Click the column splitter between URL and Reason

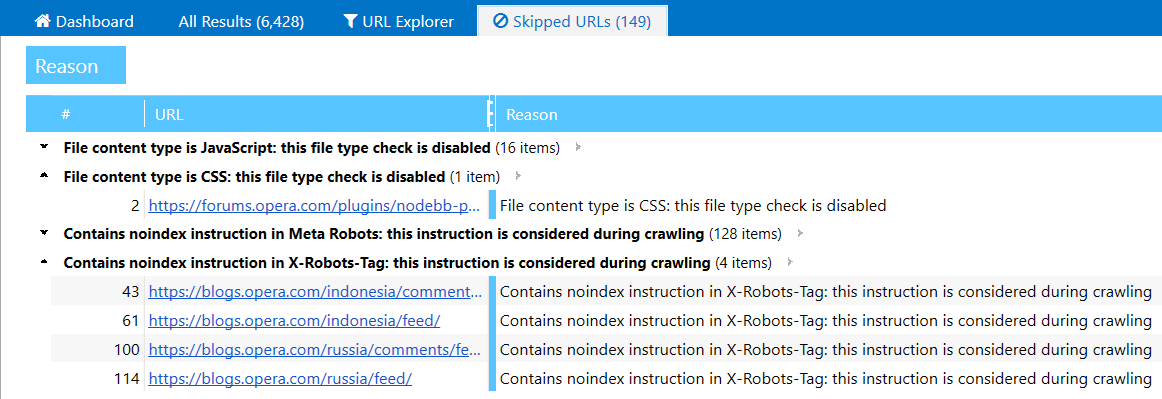click(490, 114)
